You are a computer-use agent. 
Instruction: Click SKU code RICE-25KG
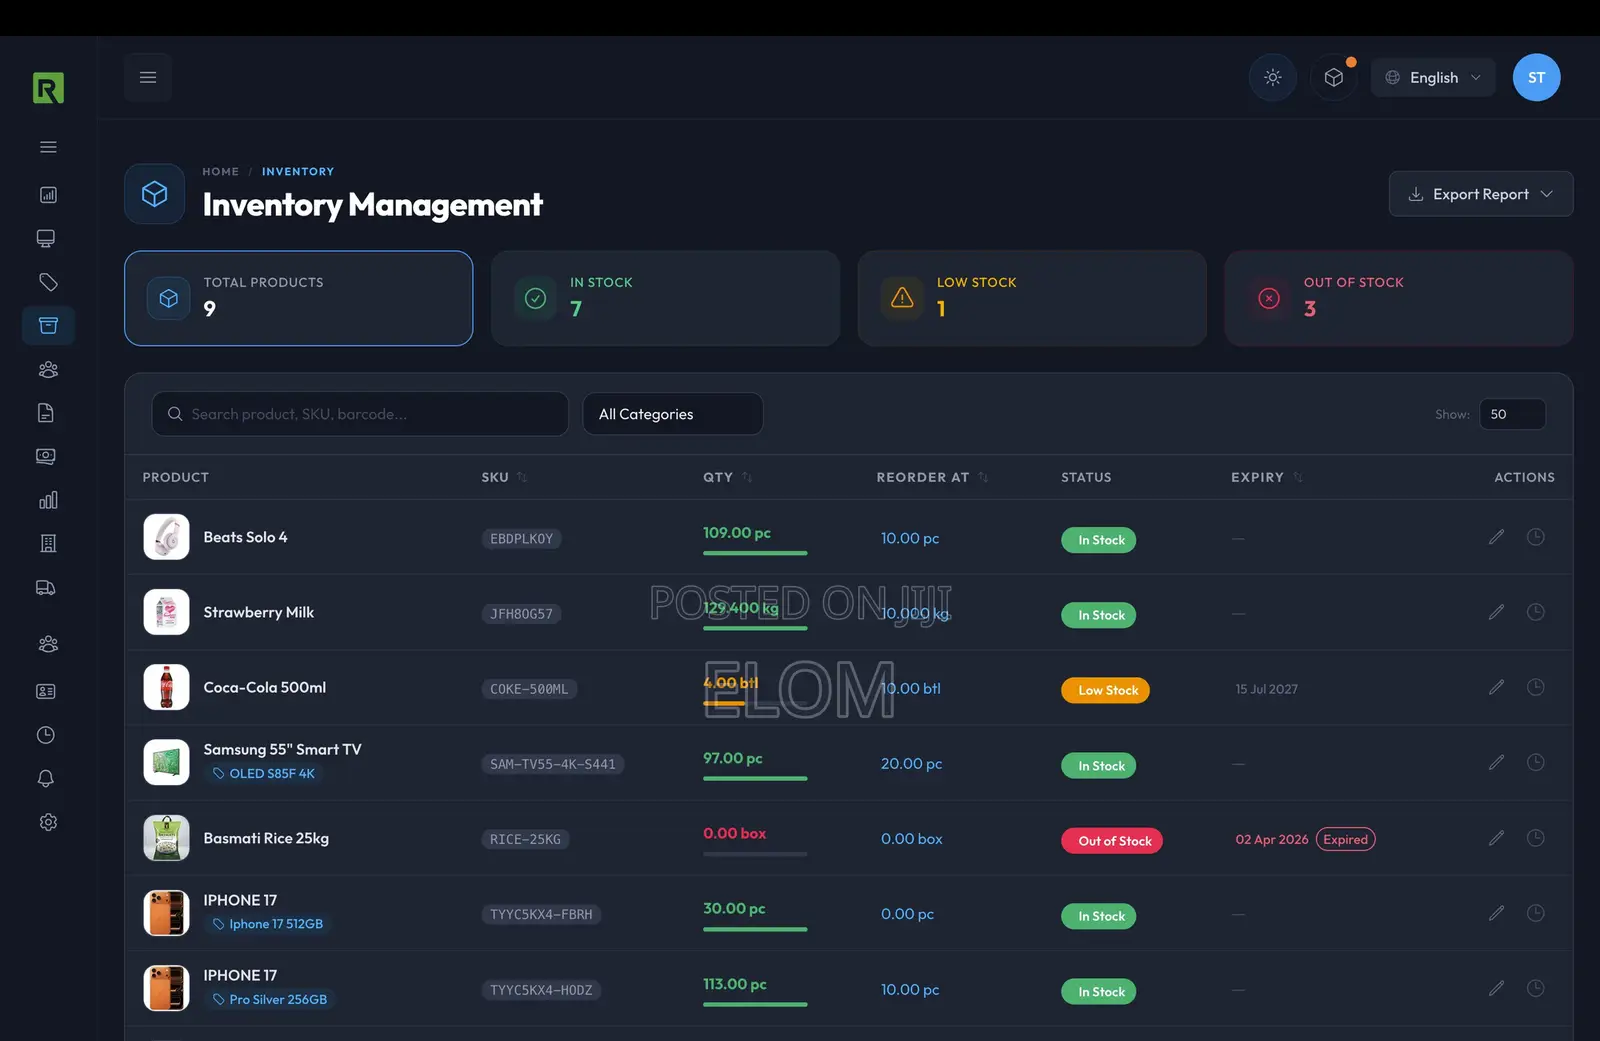[x=525, y=839]
